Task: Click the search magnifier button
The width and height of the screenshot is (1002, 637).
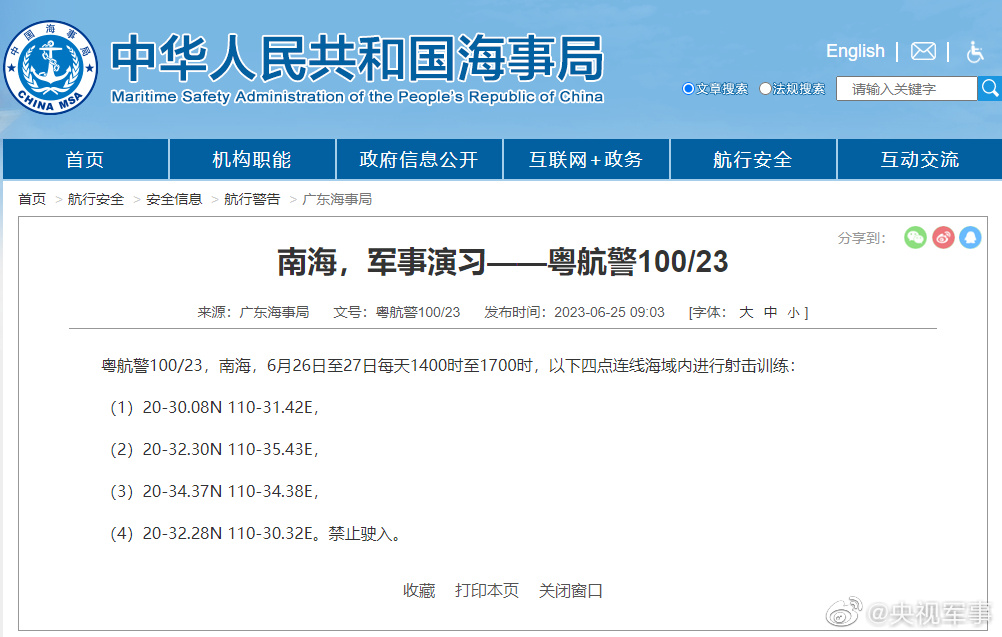Action: tap(990, 88)
